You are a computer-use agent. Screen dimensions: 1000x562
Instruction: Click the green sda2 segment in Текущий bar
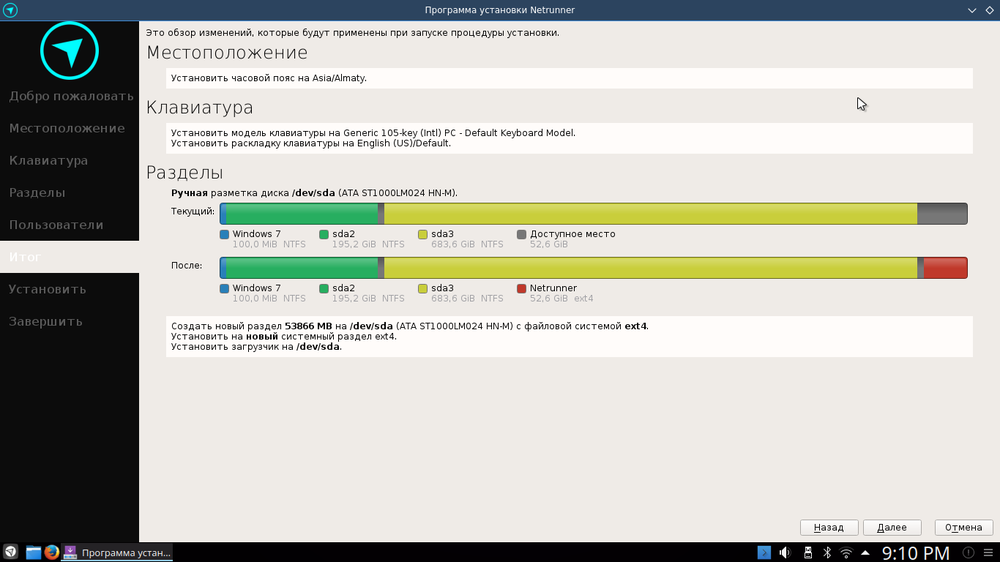point(302,214)
